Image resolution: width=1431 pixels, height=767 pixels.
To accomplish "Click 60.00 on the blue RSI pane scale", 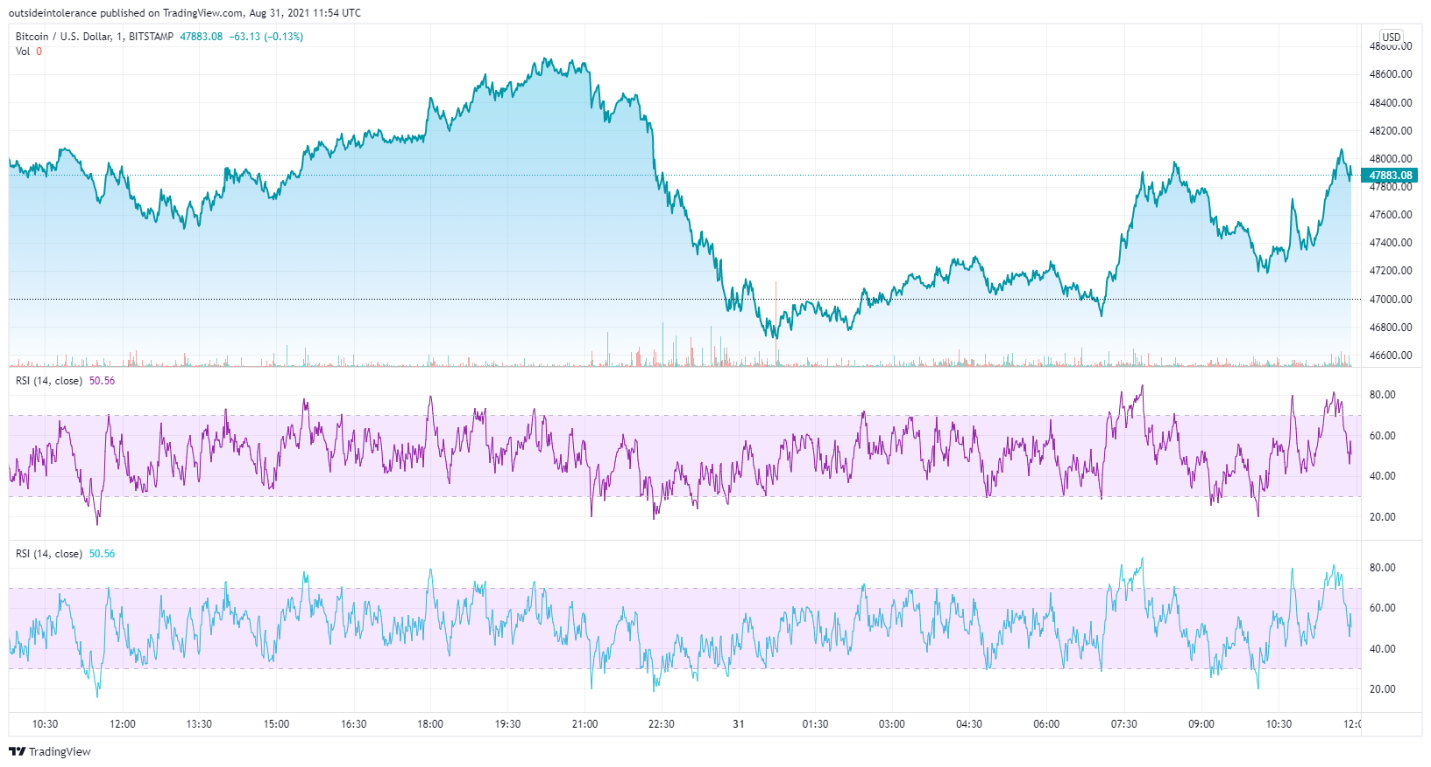I will tap(1383, 608).
